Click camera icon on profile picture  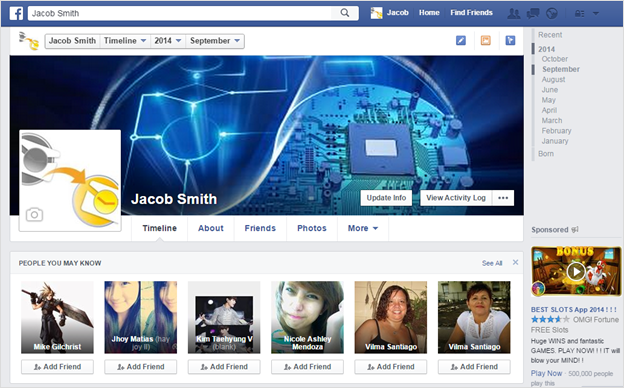[x=35, y=215]
